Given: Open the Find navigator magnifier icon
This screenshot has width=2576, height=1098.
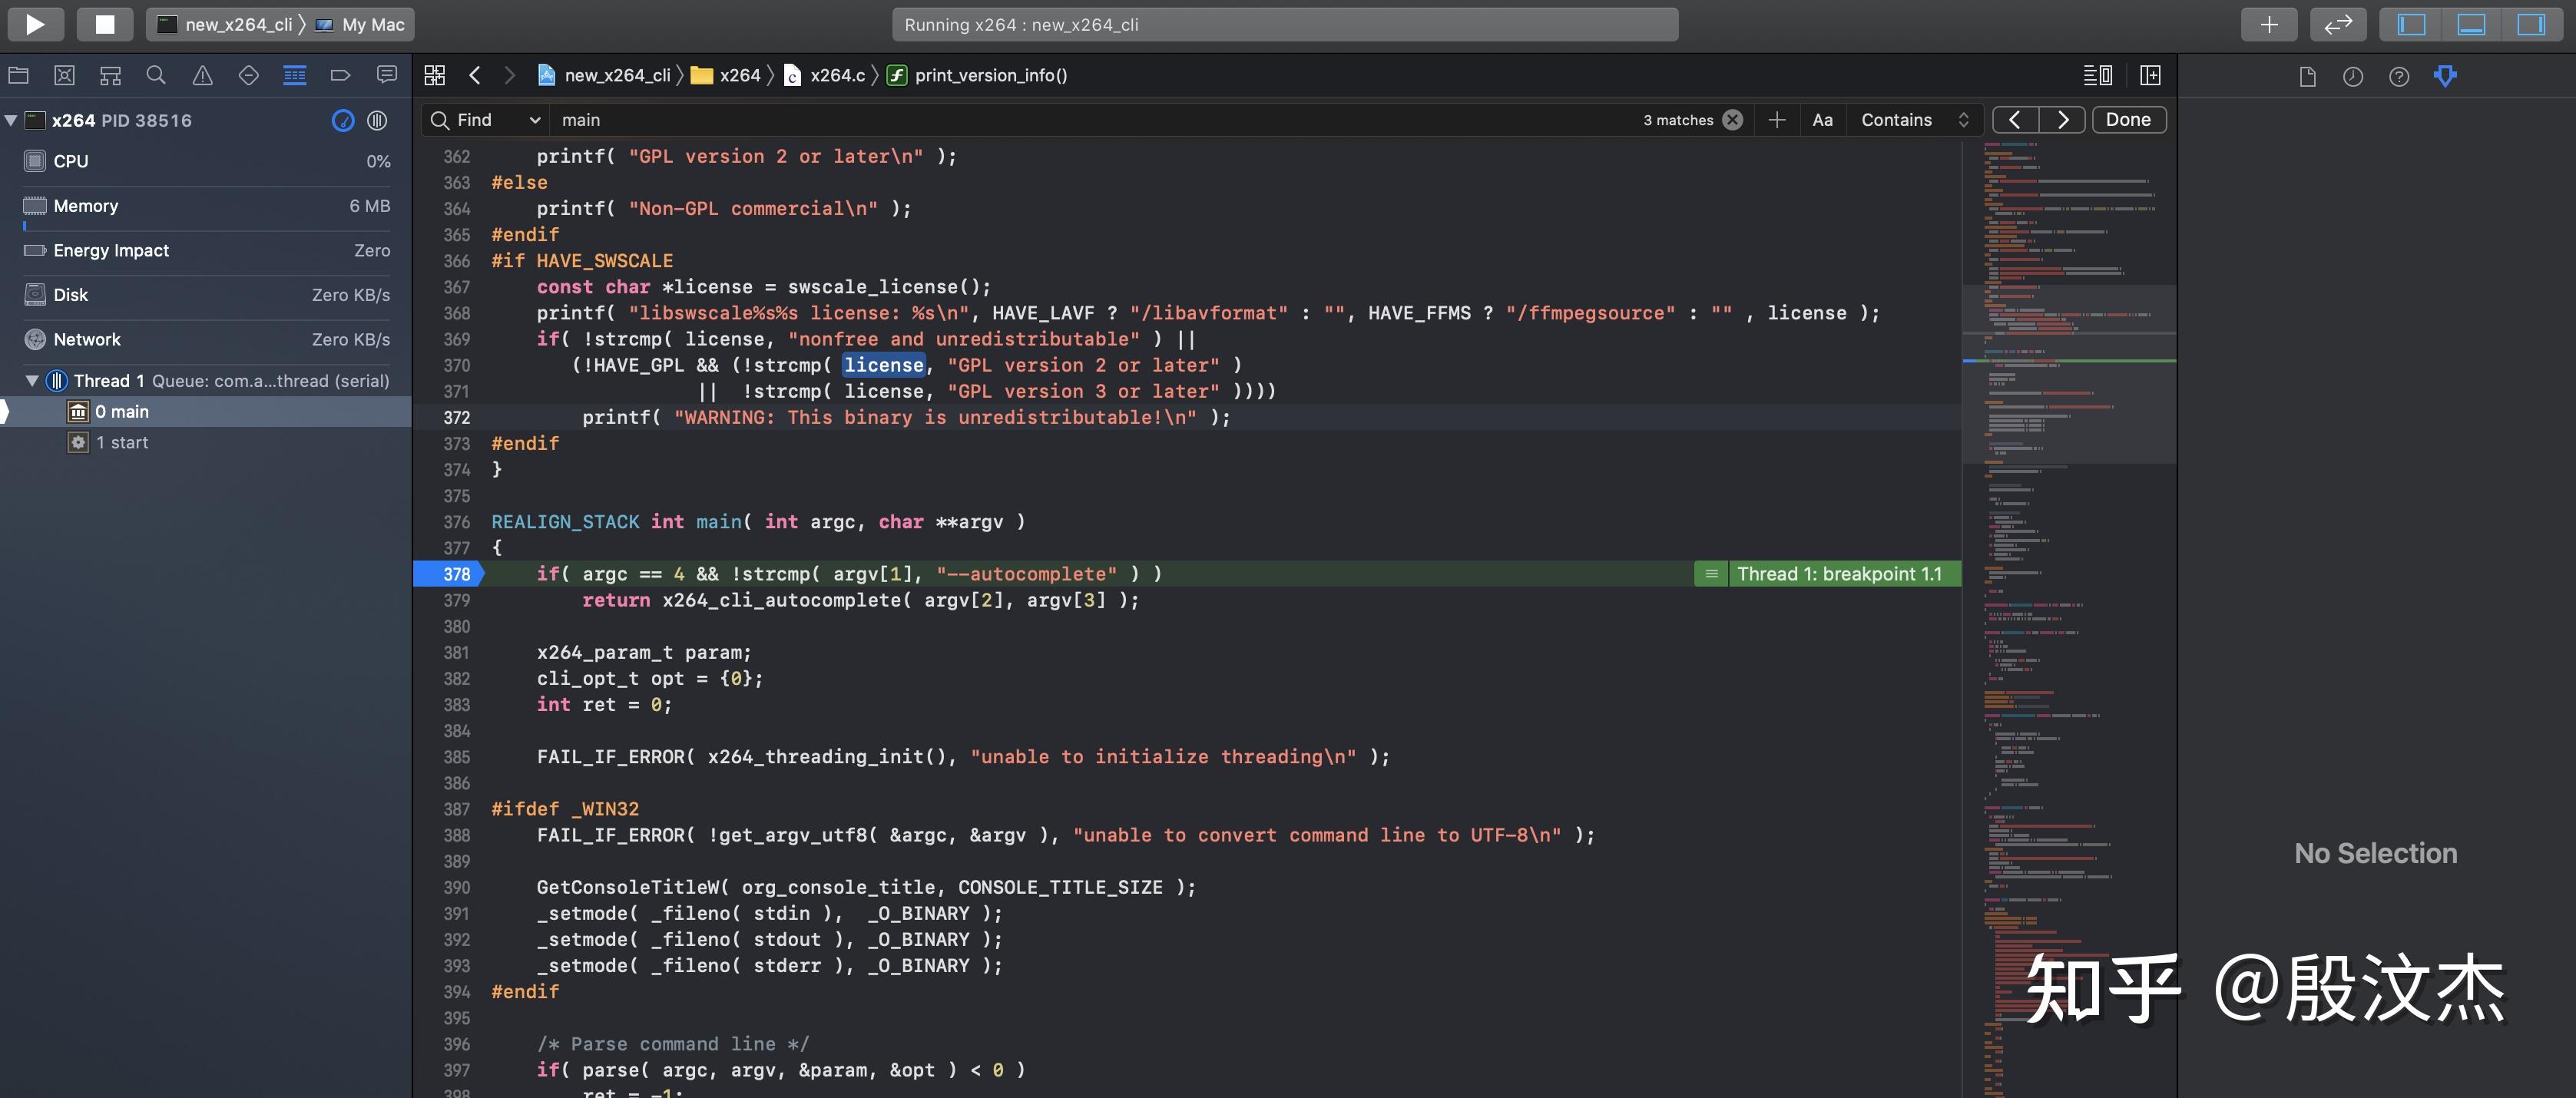Looking at the screenshot, I should (156, 75).
